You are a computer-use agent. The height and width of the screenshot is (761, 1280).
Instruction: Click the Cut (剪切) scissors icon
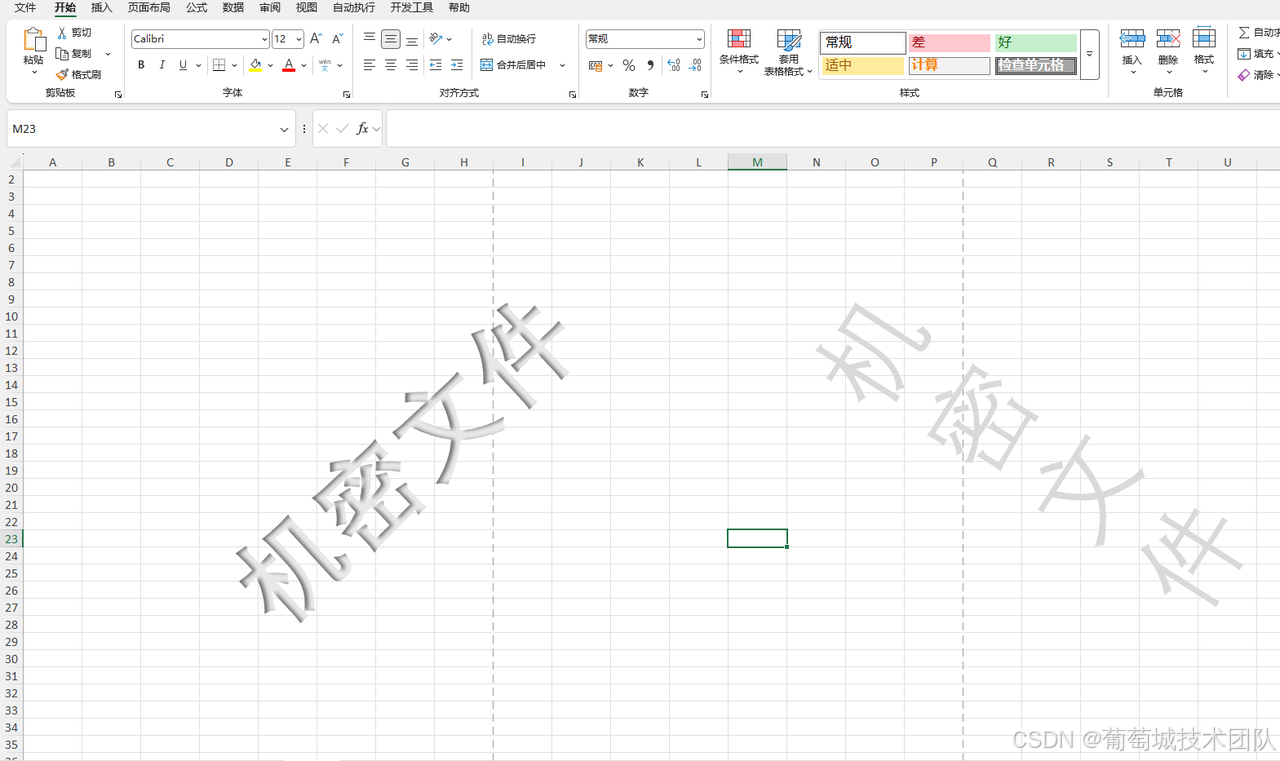[62, 33]
